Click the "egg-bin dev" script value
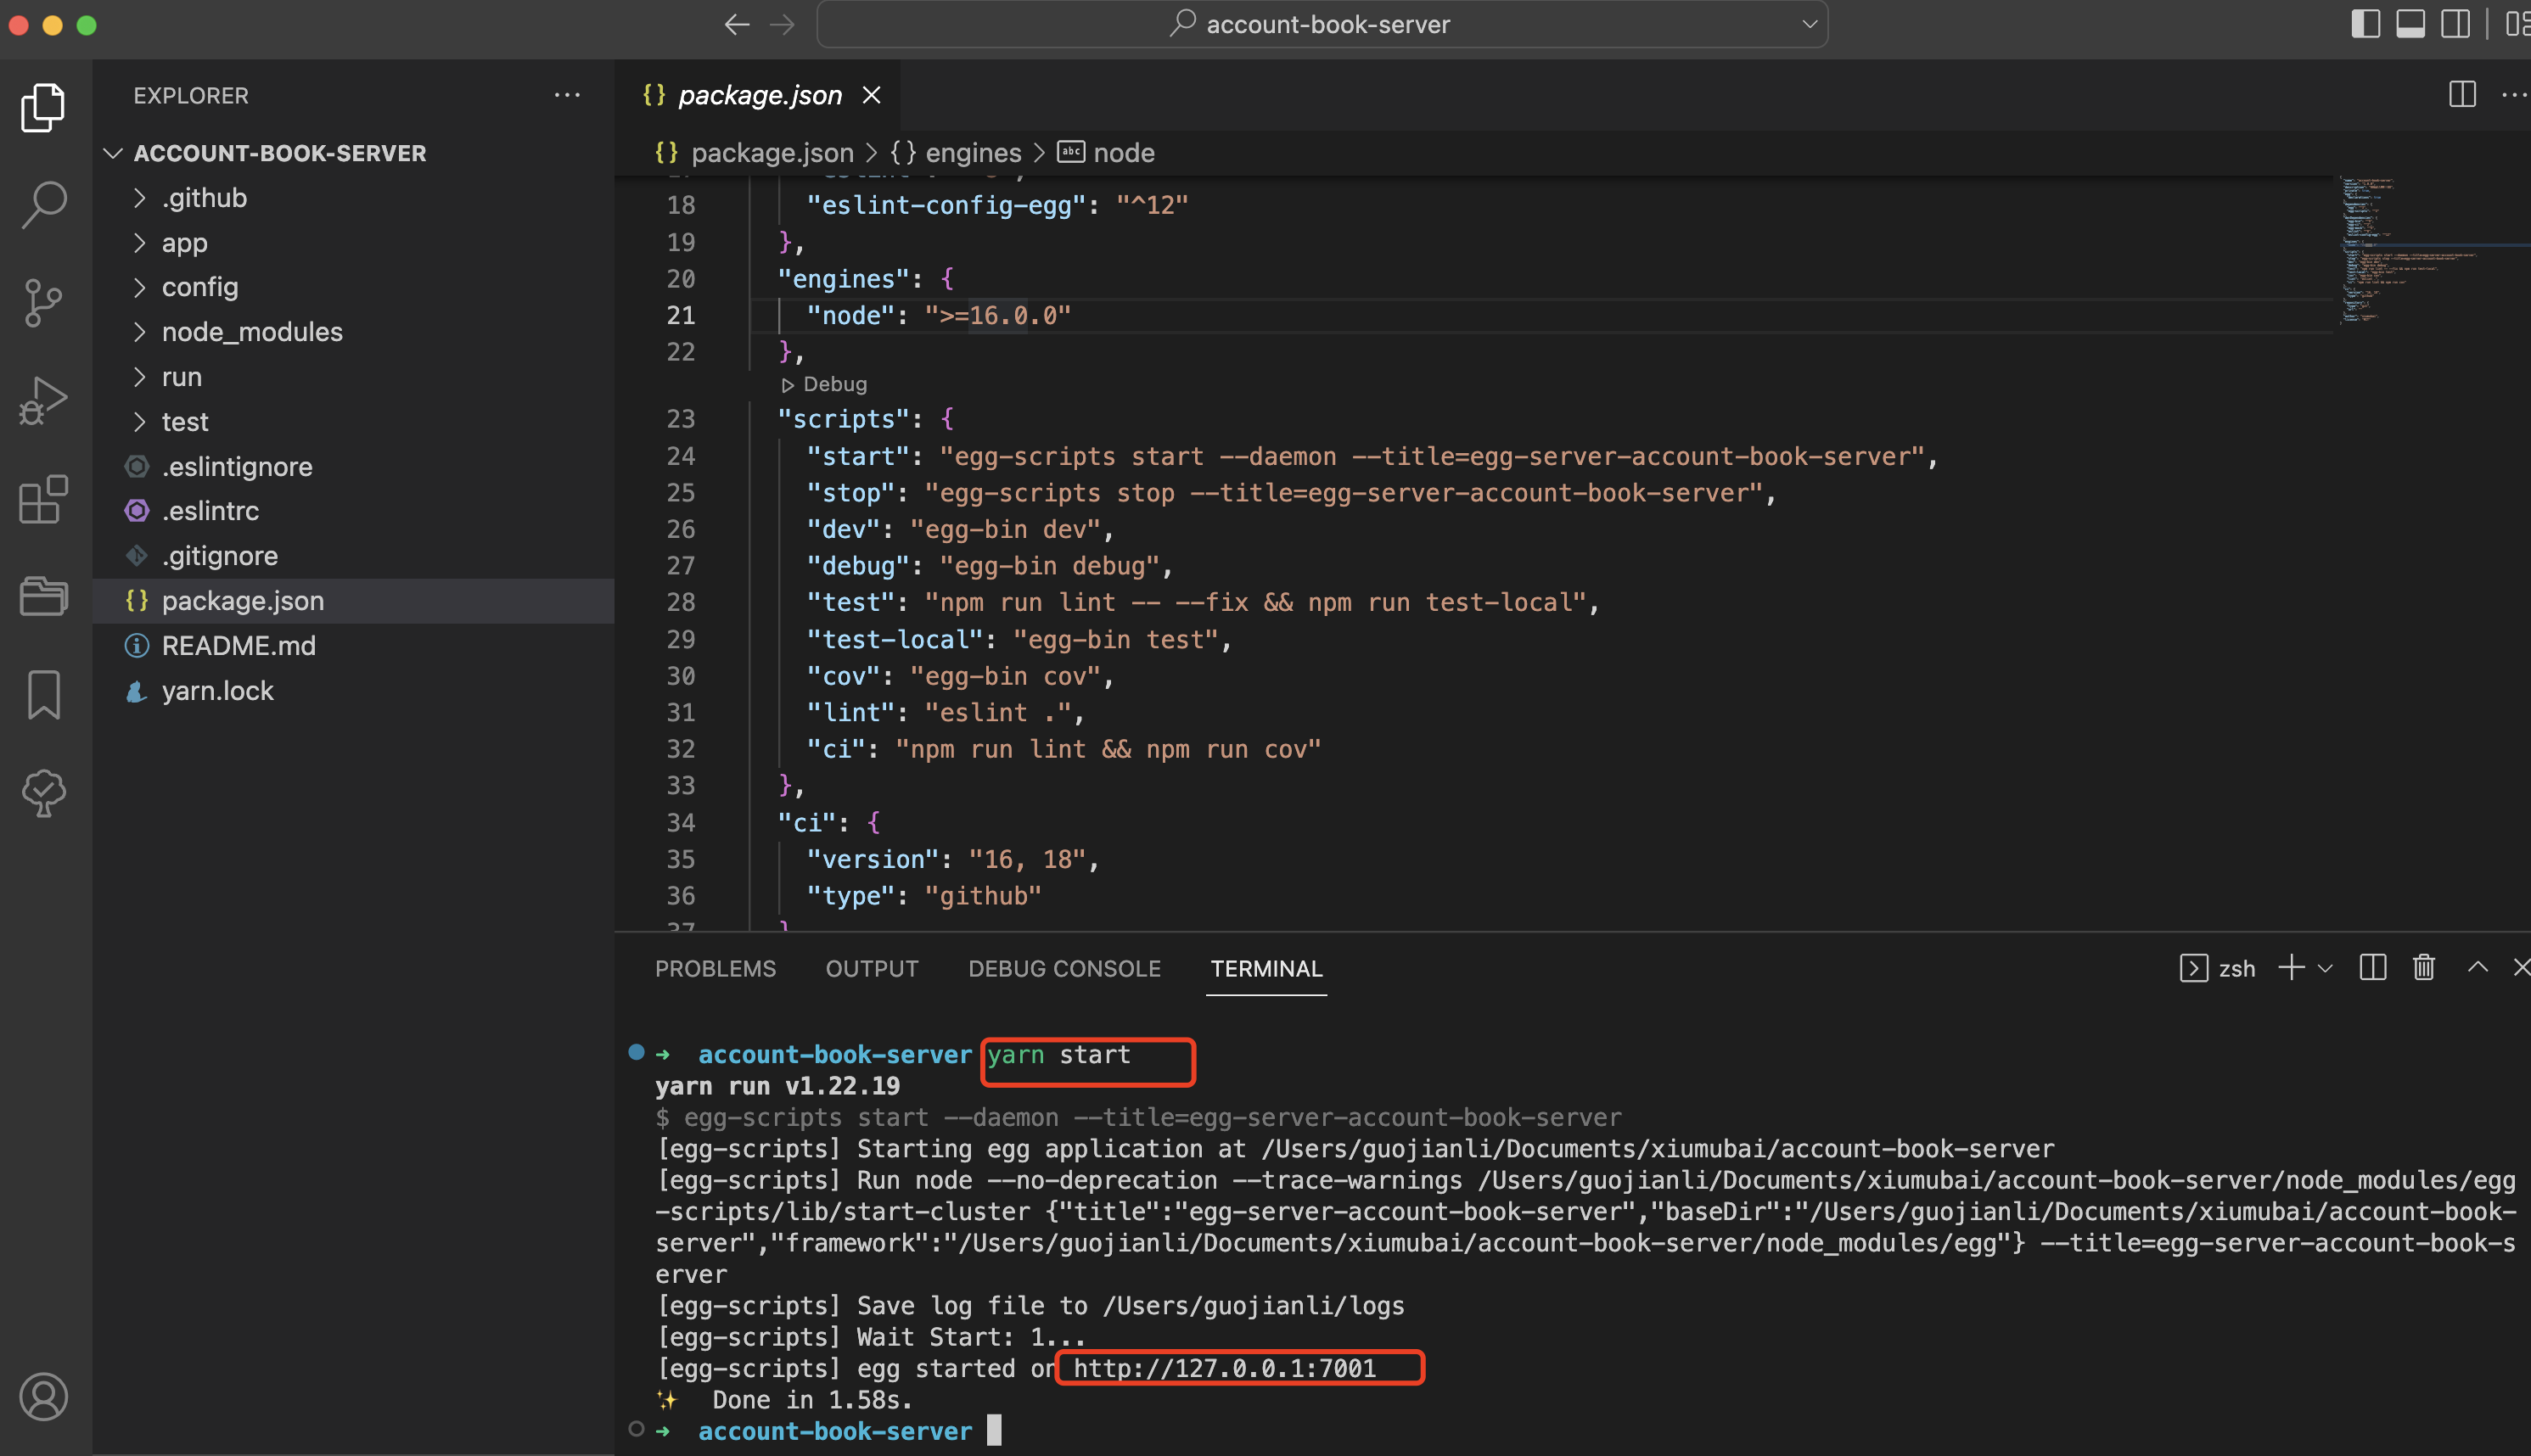The image size is (2531, 1456). coord(1004,529)
